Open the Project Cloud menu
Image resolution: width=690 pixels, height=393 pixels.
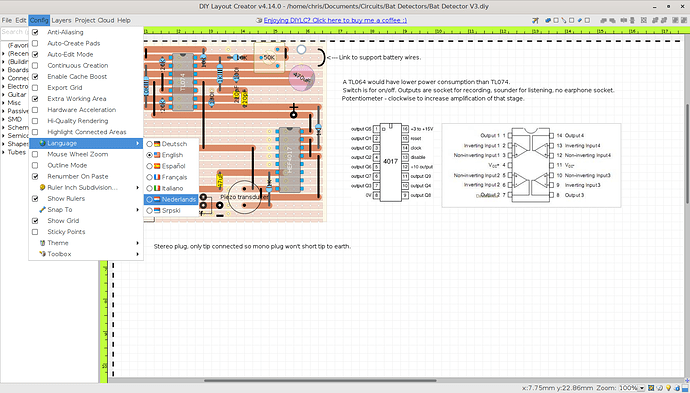(94, 20)
